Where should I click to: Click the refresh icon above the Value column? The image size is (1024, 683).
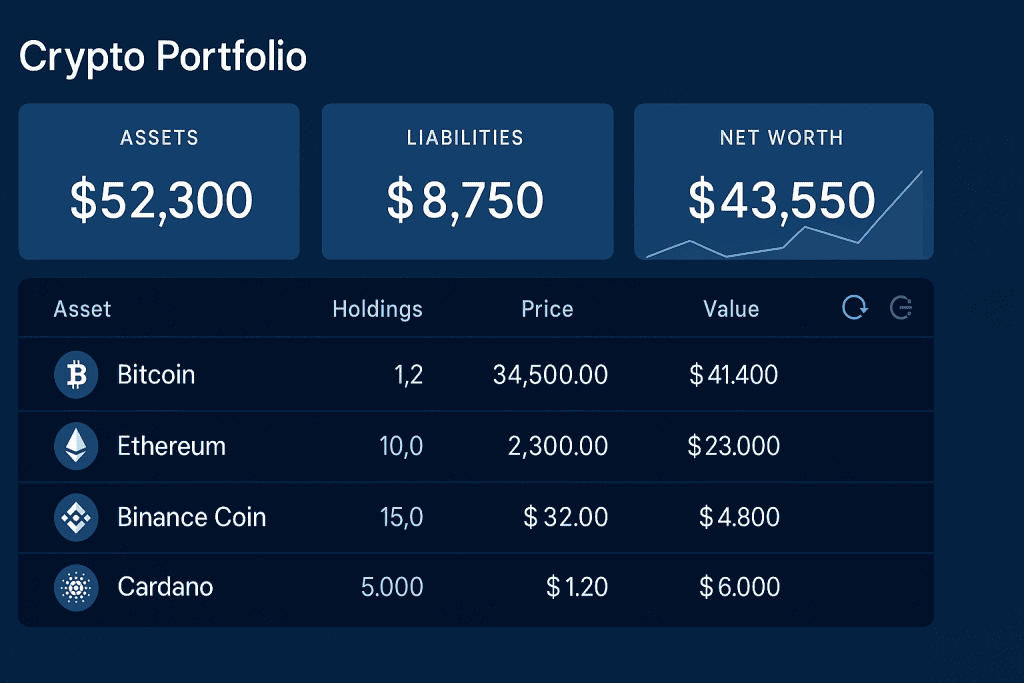click(x=854, y=308)
